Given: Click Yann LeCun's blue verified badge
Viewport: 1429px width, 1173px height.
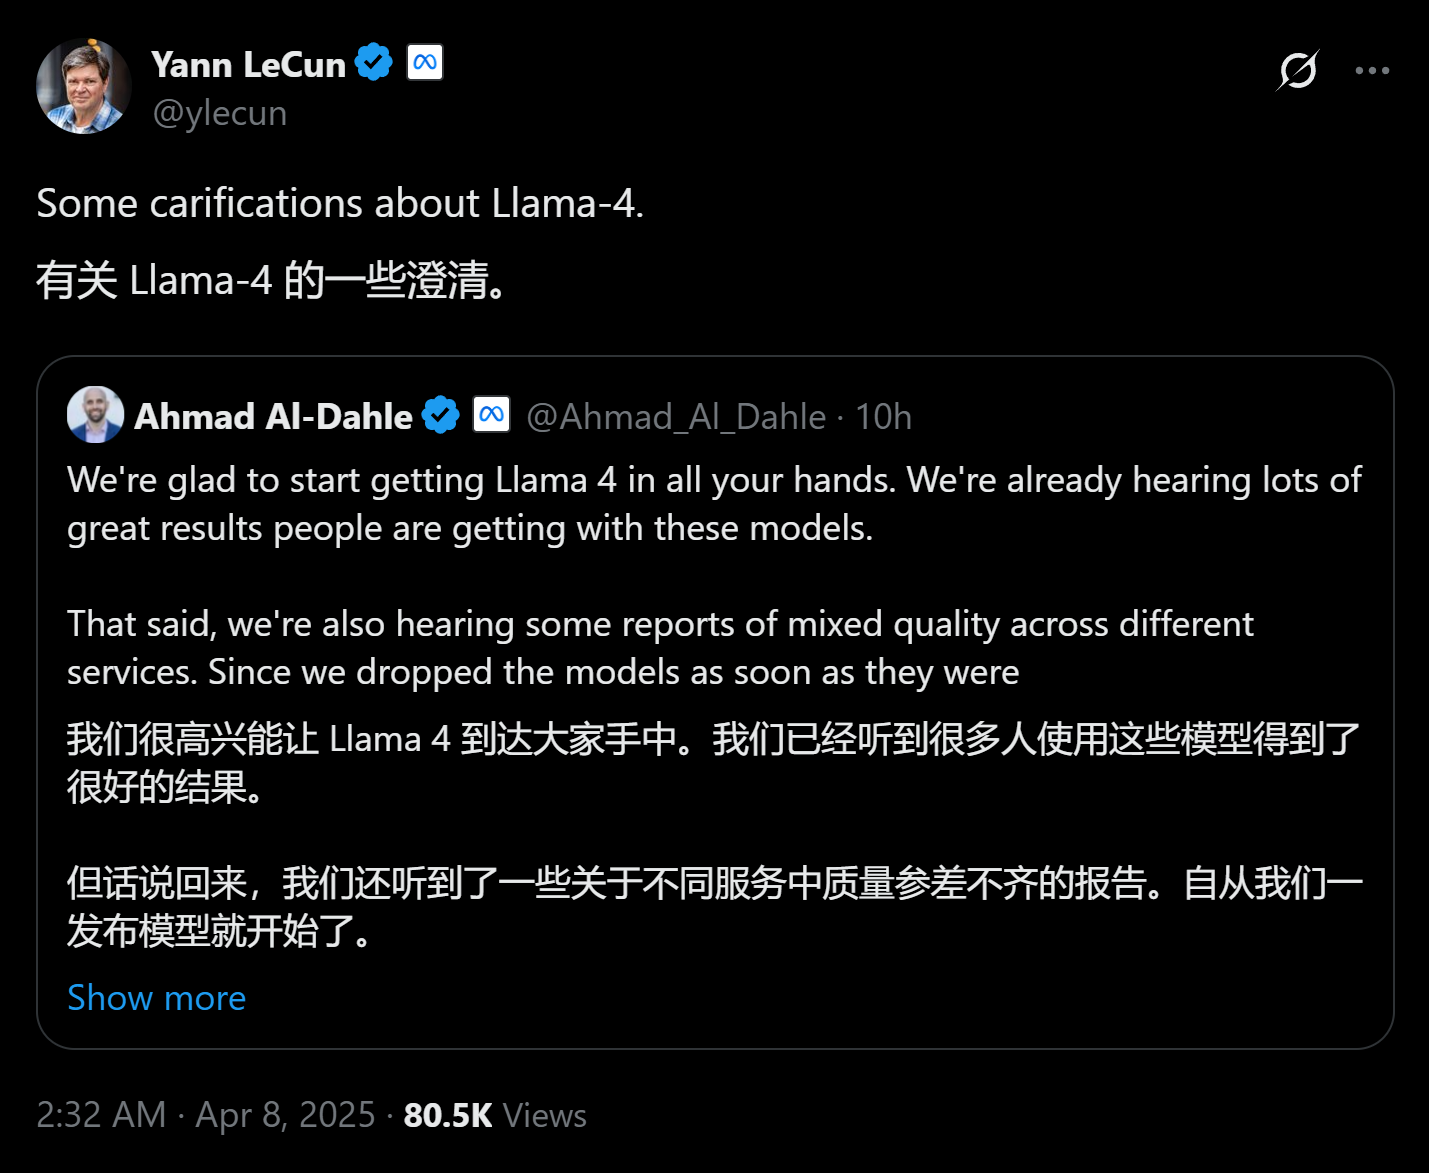Looking at the screenshot, I should 374,63.
